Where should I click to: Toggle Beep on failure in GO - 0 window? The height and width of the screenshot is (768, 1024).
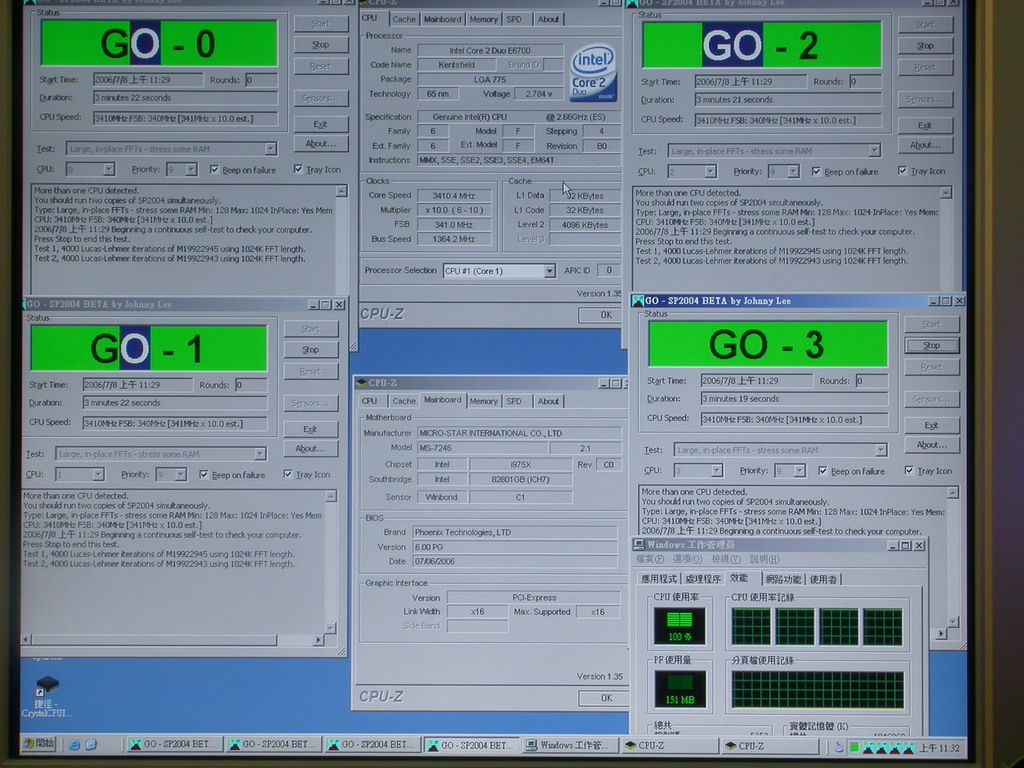click(214, 170)
